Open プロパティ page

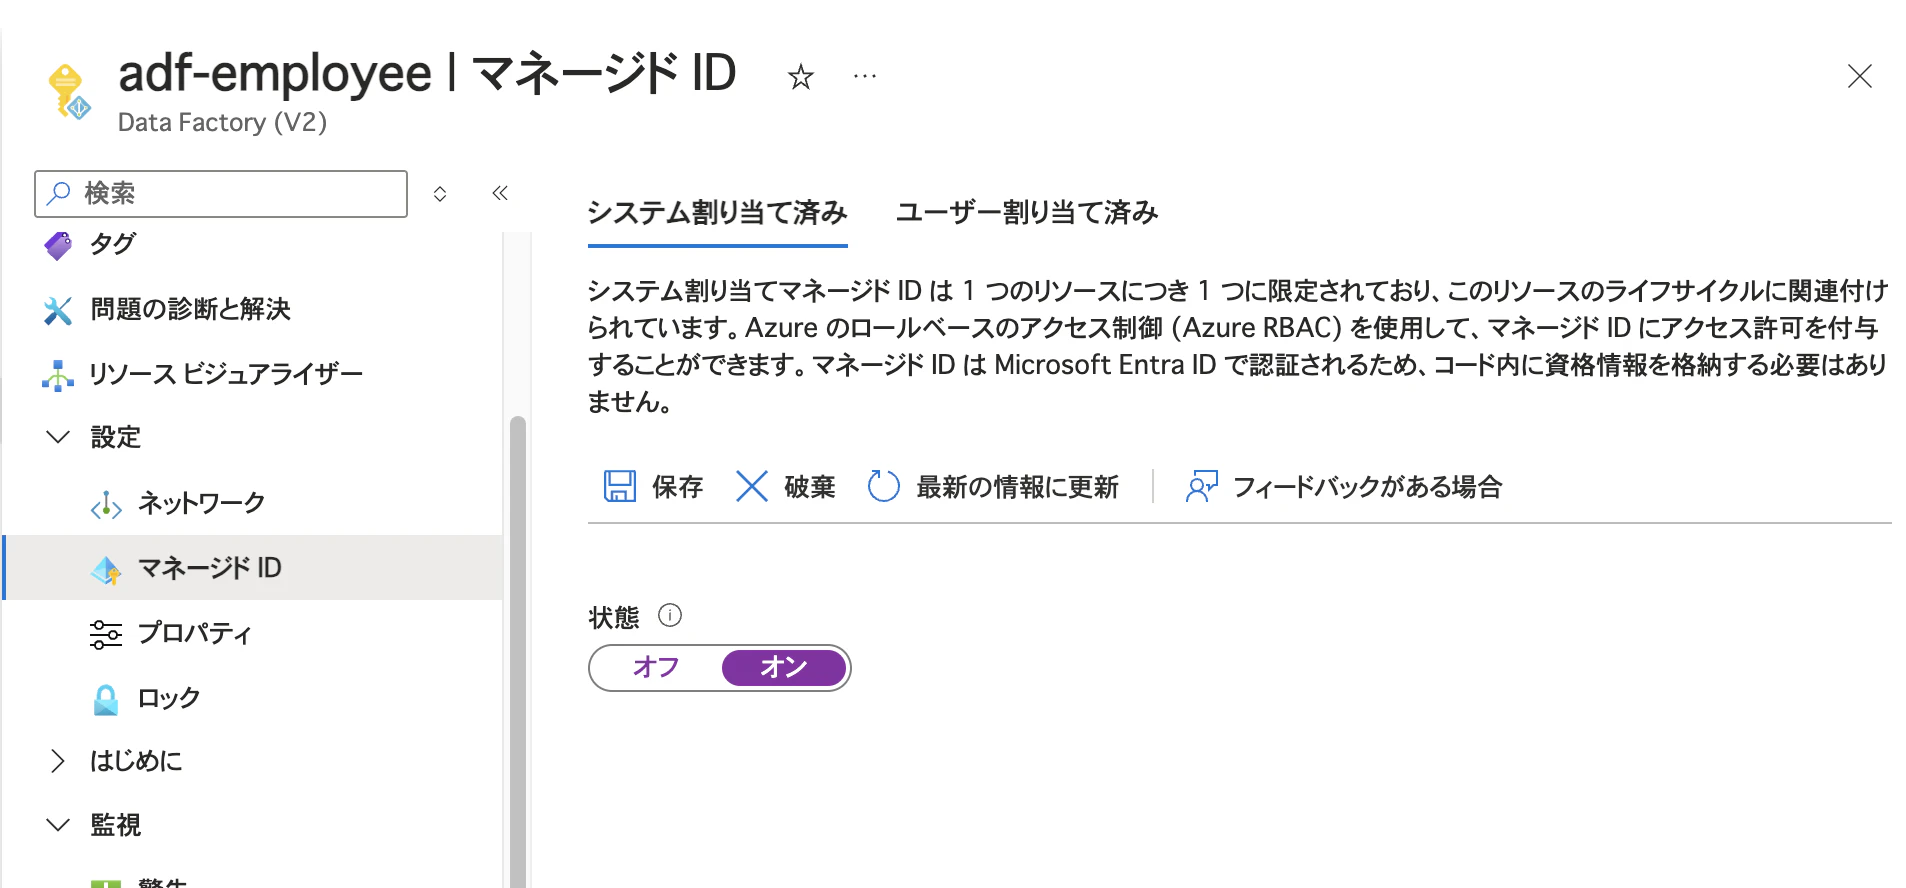(195, 633)
